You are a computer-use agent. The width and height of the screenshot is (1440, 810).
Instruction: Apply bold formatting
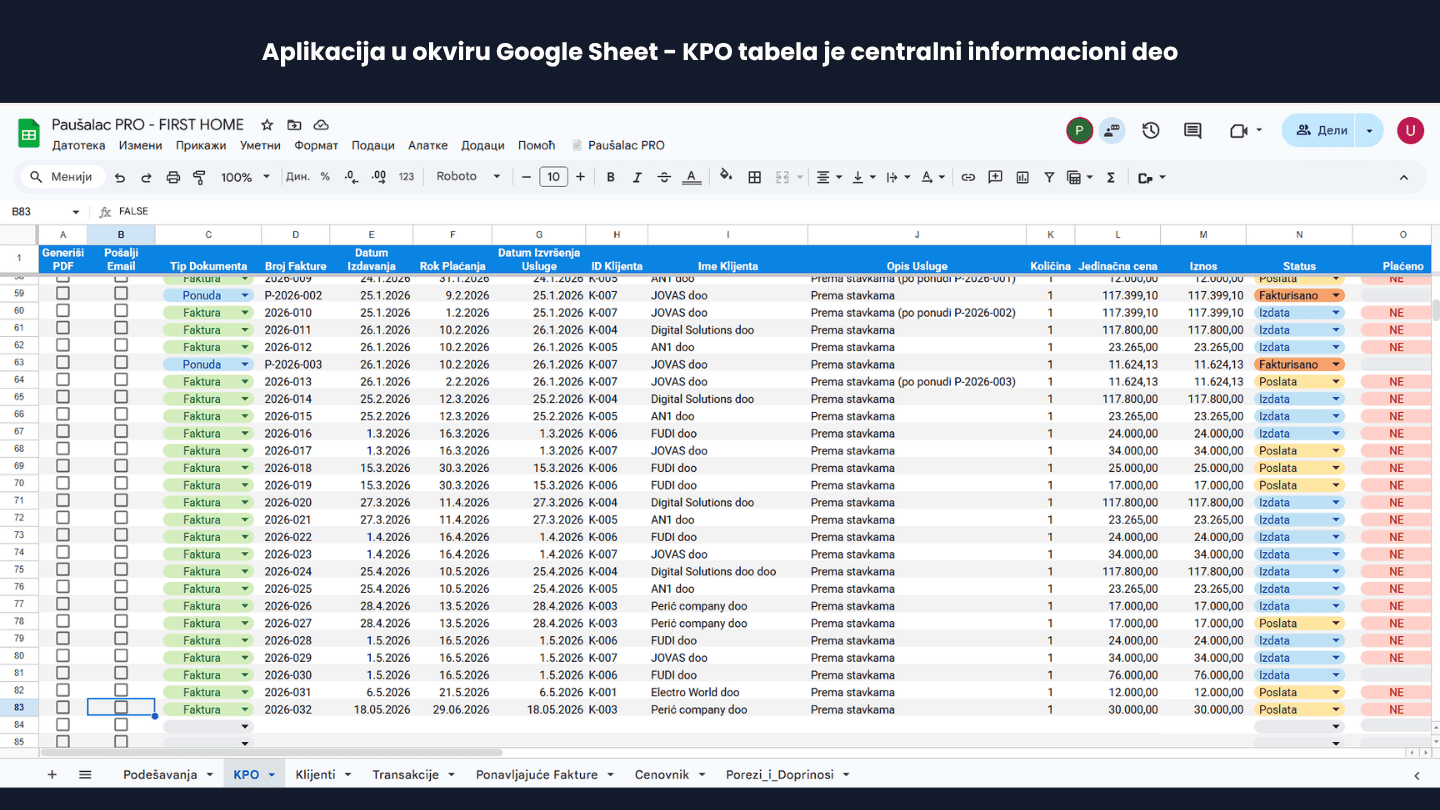click(611, 177)
